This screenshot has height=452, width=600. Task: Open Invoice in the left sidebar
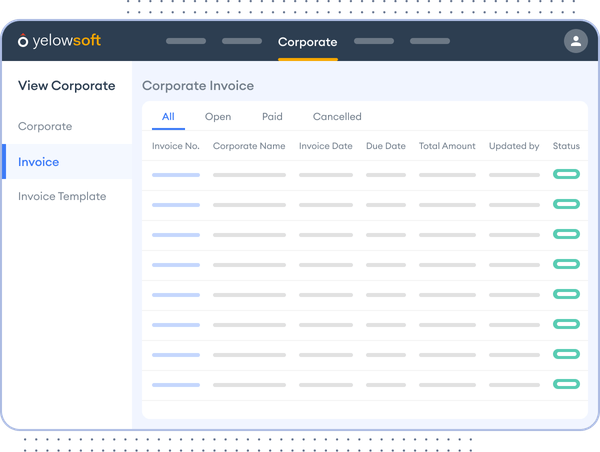(67, 162)
